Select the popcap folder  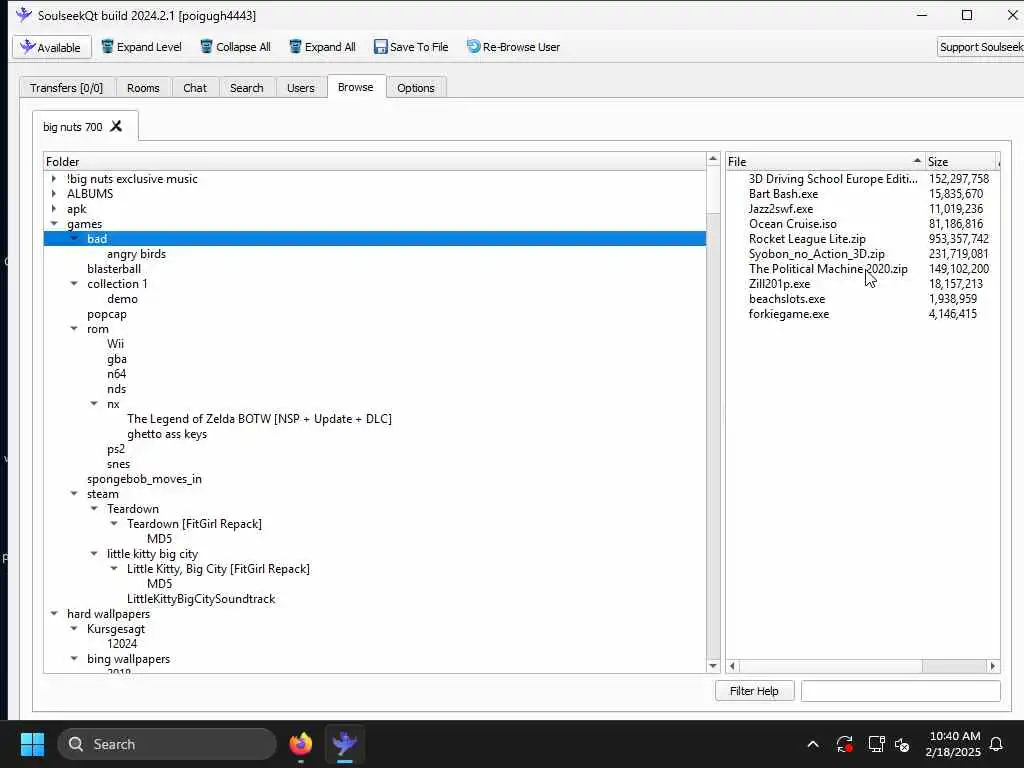coord(107,313)
